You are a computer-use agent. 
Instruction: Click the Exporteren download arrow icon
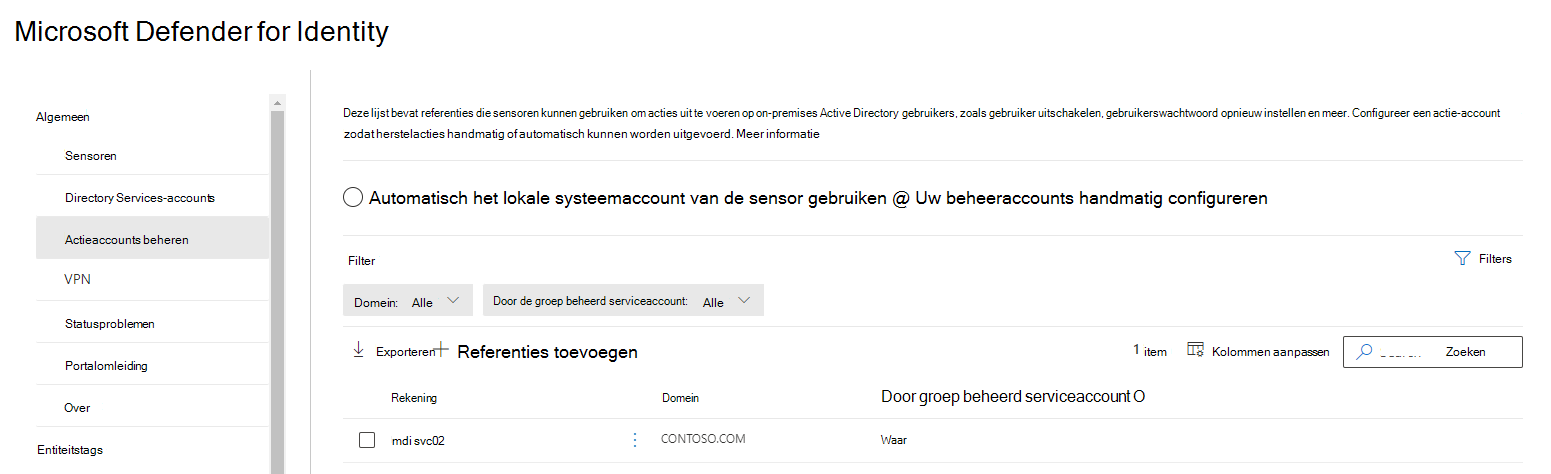point(358,350)
